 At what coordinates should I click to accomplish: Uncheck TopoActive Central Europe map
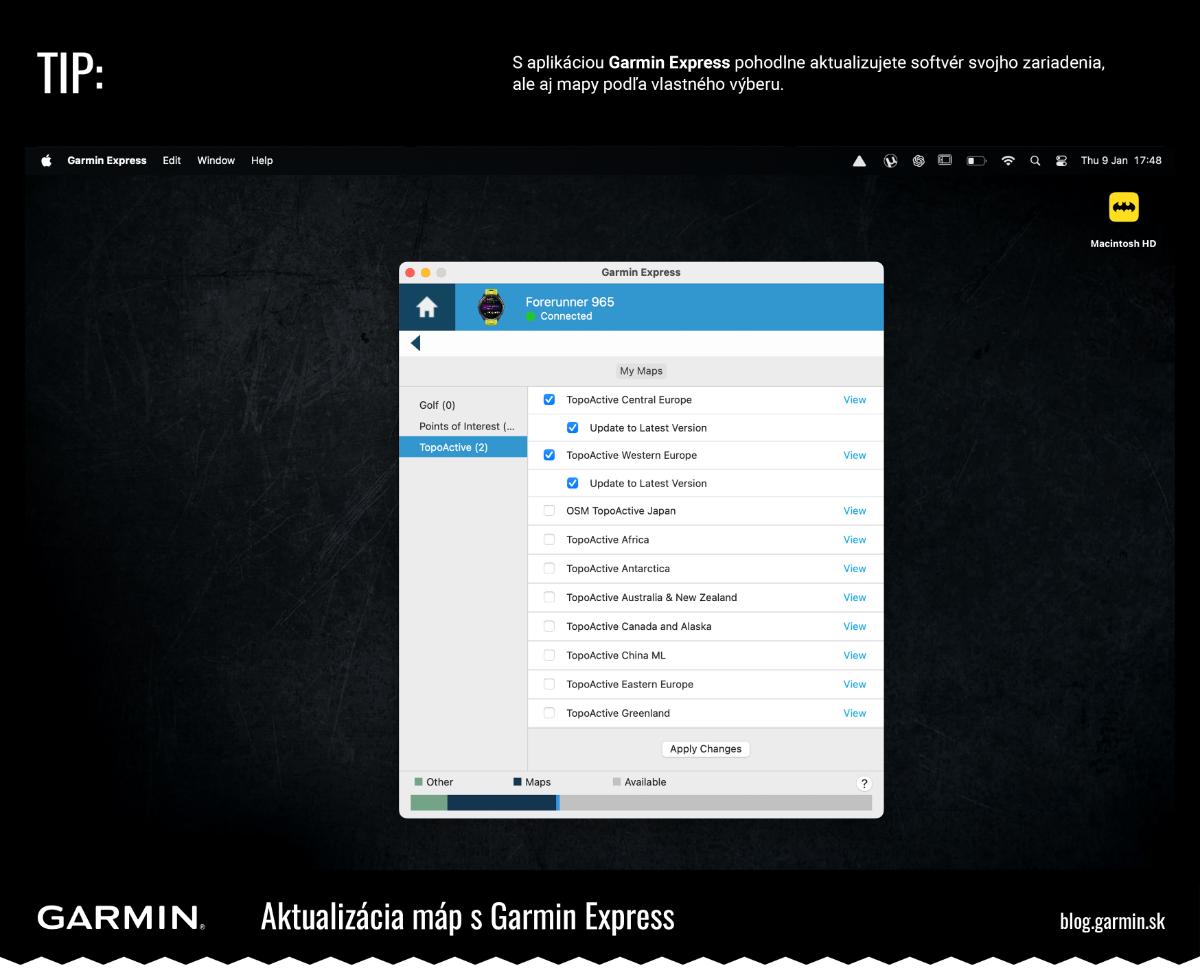pos(549,400)
